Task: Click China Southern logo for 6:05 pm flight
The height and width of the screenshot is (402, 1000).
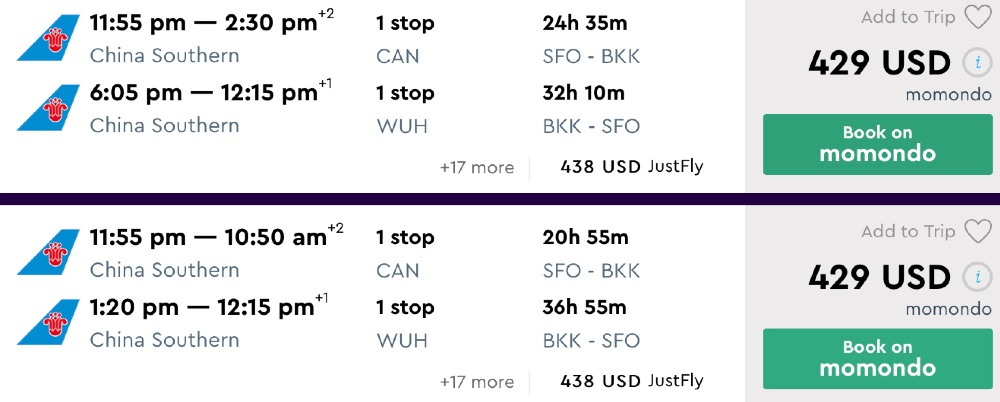Action: tap(48, 109)
